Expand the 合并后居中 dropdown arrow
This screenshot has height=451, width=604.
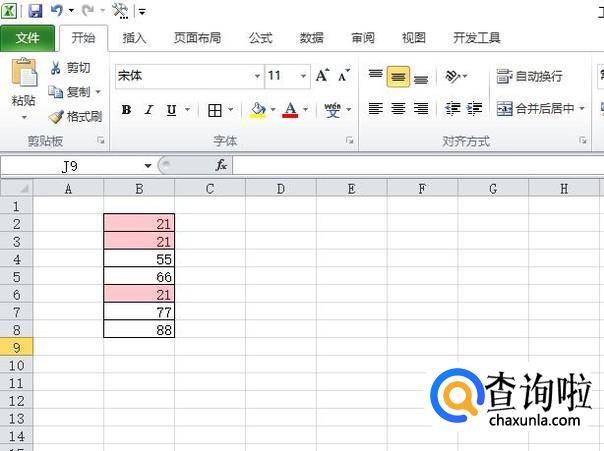tap(582, 109)
